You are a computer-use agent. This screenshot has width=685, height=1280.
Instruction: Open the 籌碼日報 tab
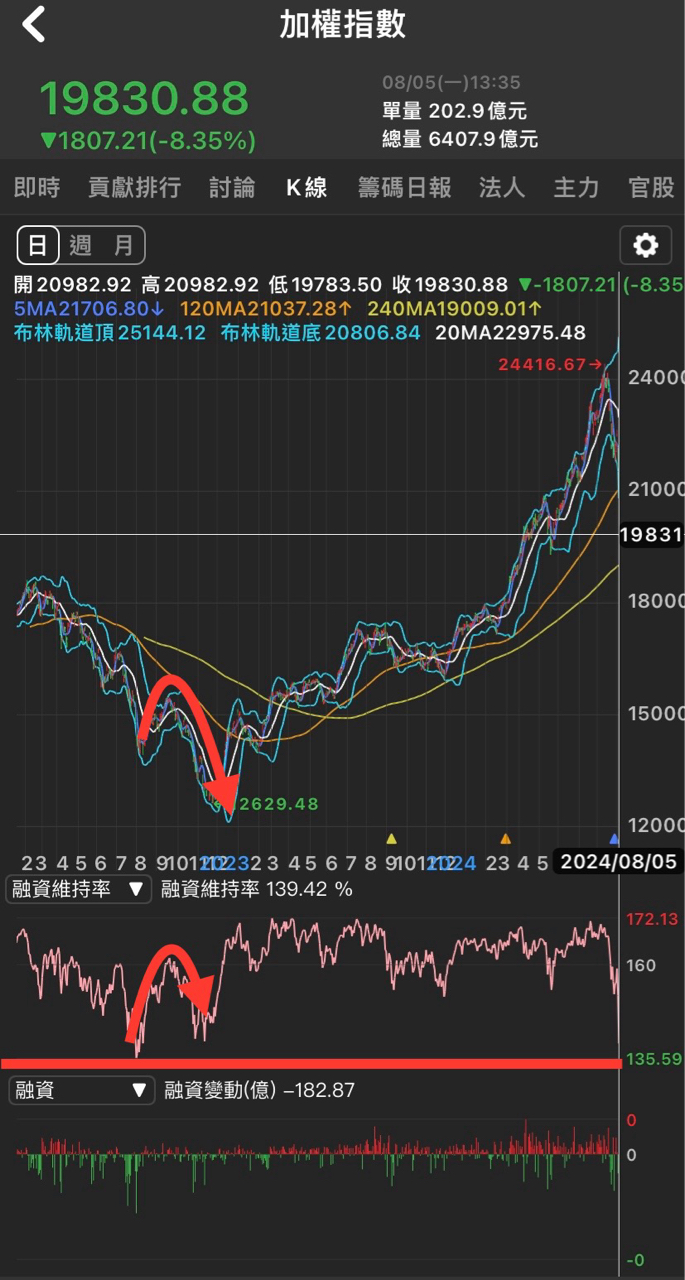click(404, 187)
